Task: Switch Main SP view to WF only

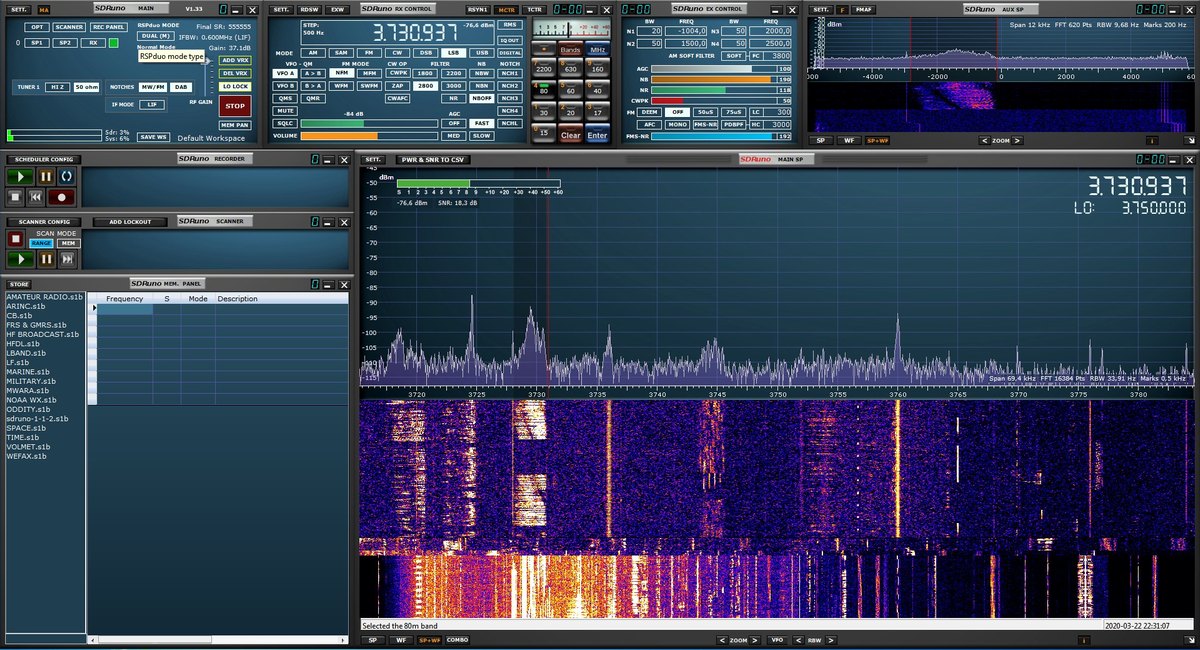Action: tap(399, 640)
